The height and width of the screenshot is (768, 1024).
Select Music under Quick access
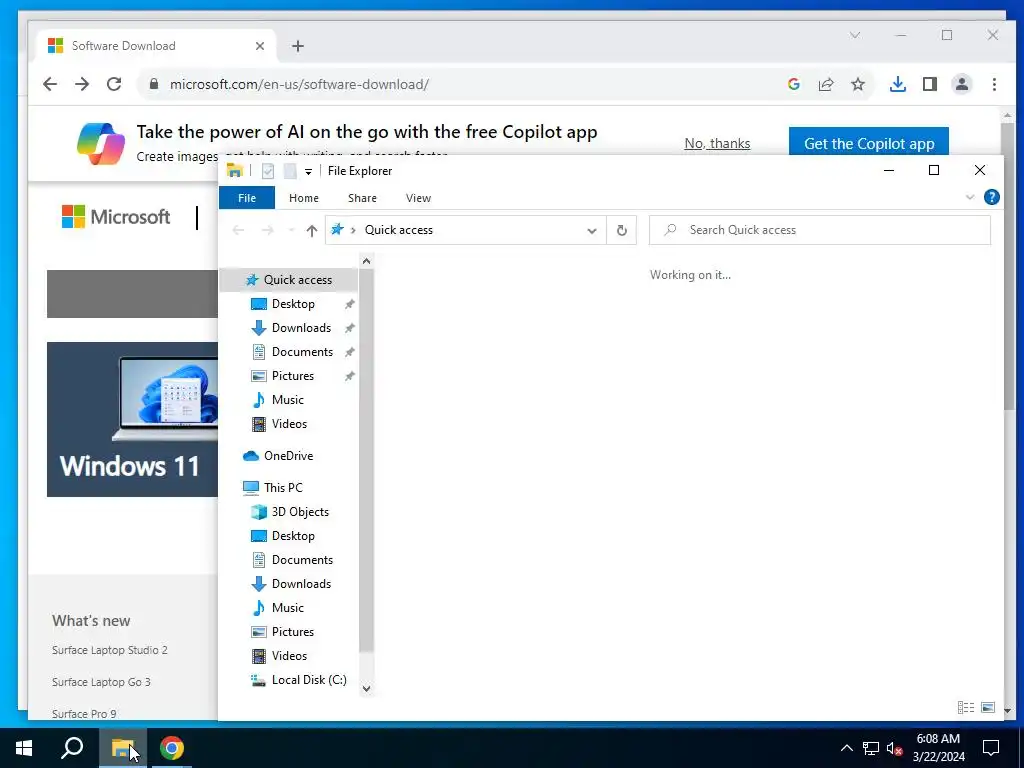287,400
